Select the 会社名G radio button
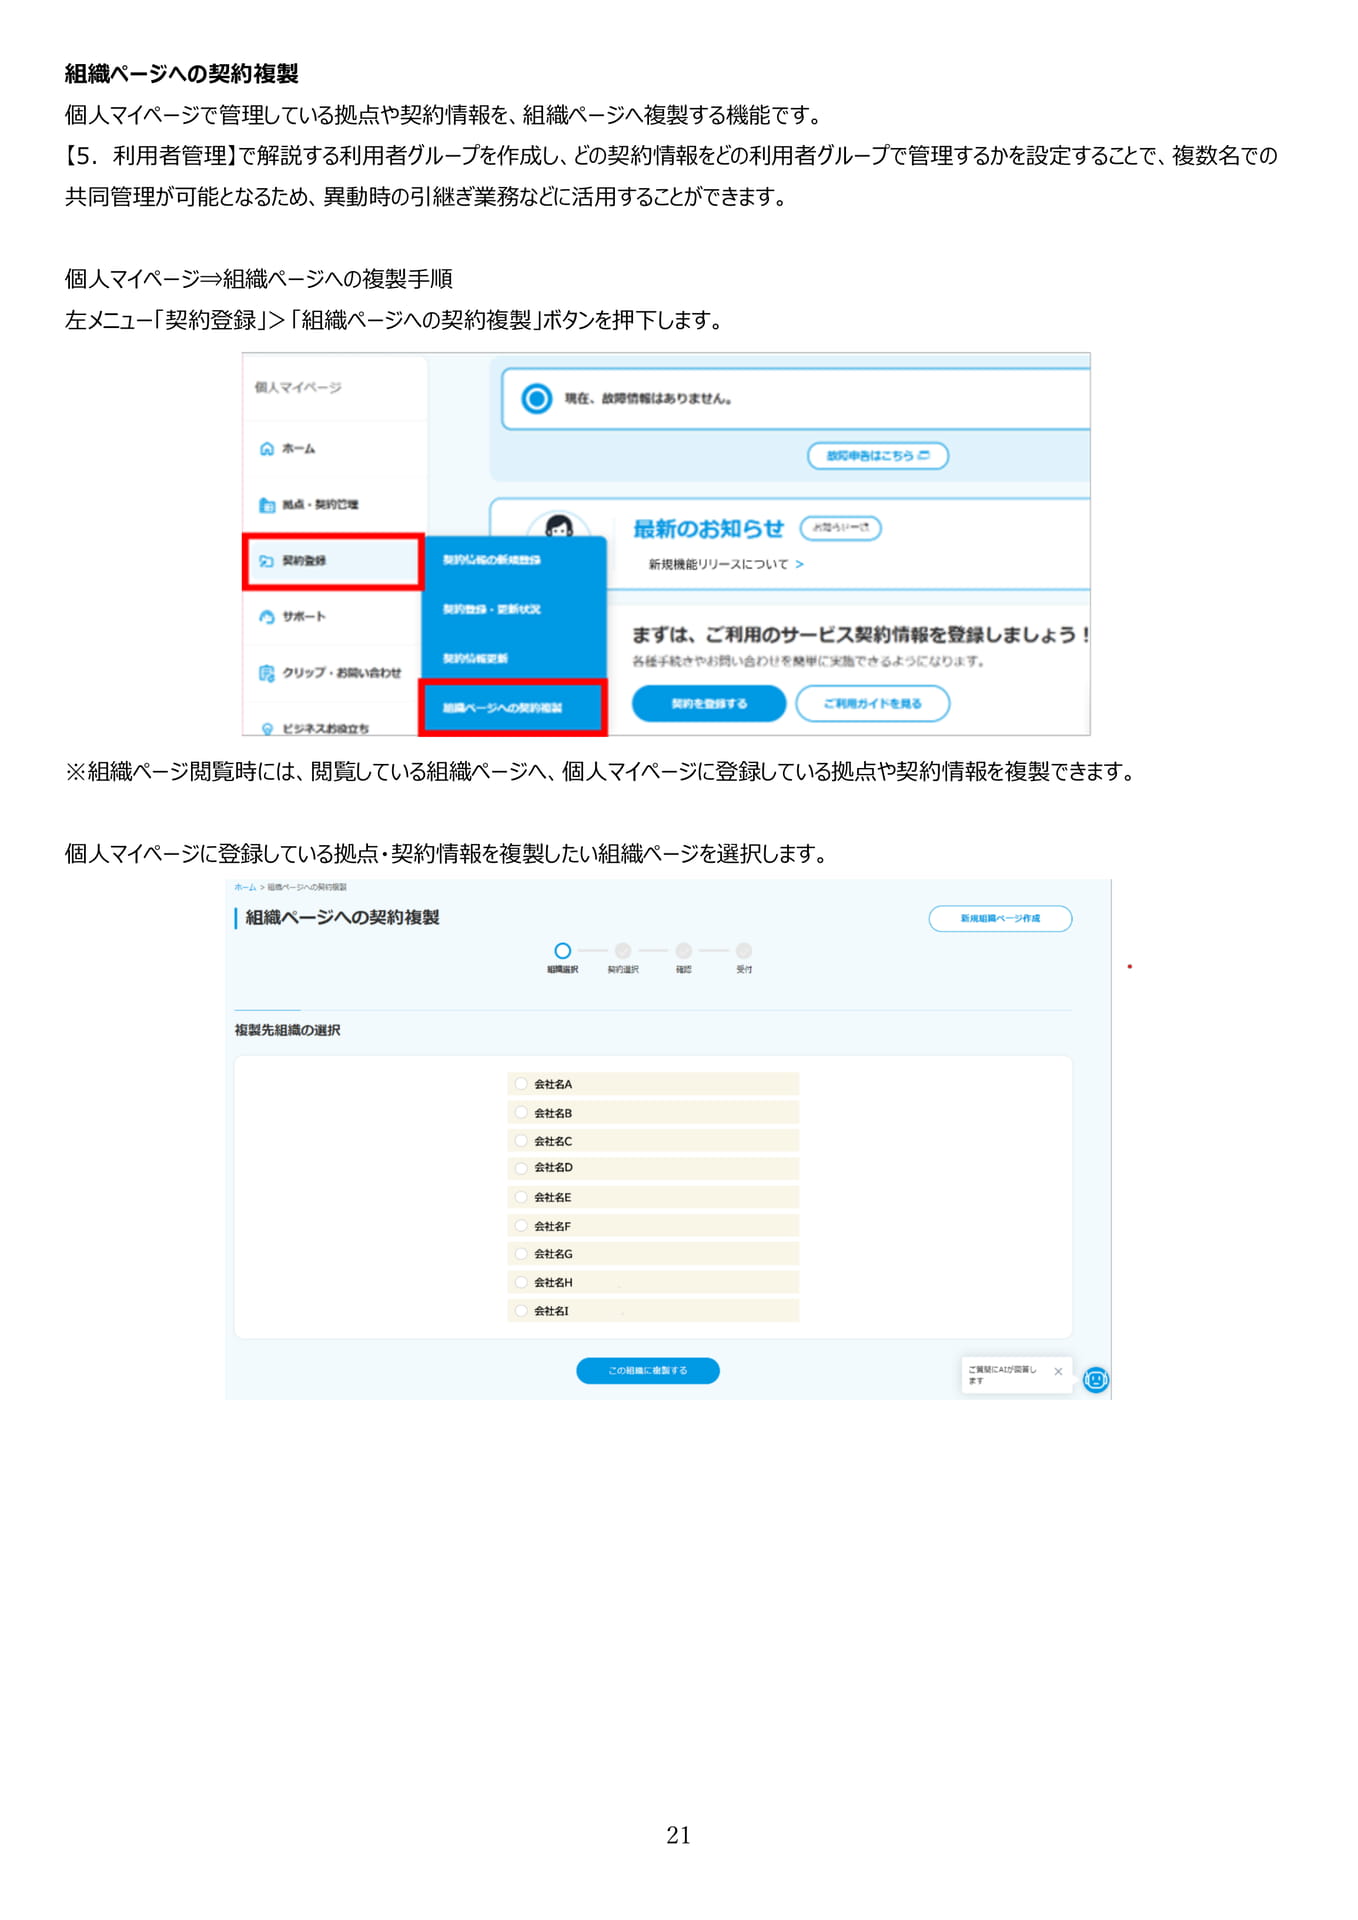Viewport: 1358px width, 1920px height. pyautogui.click(x=521, y=1253)
